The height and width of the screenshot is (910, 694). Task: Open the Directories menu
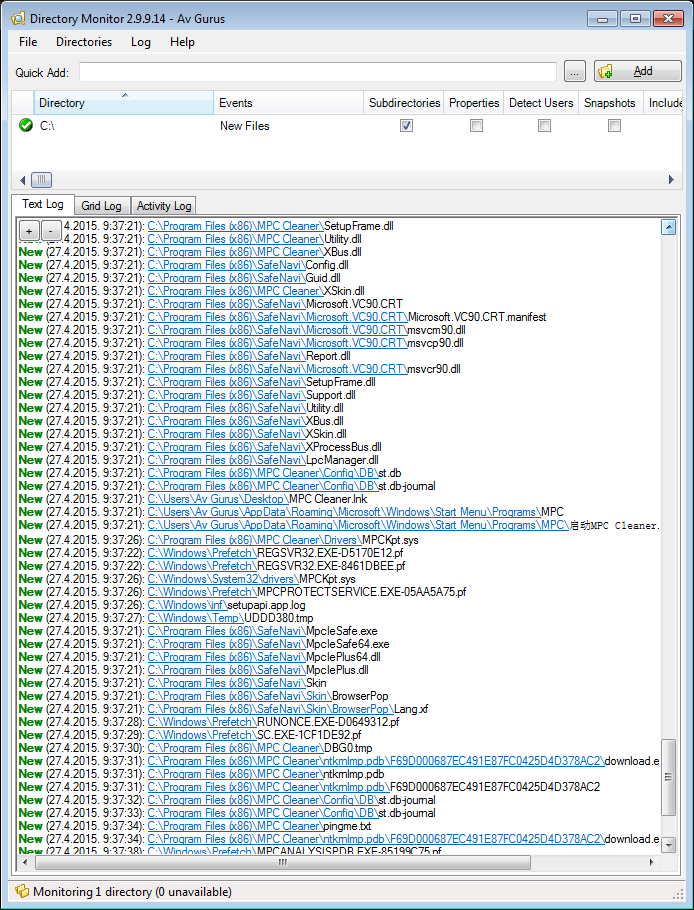coord(84,42)
